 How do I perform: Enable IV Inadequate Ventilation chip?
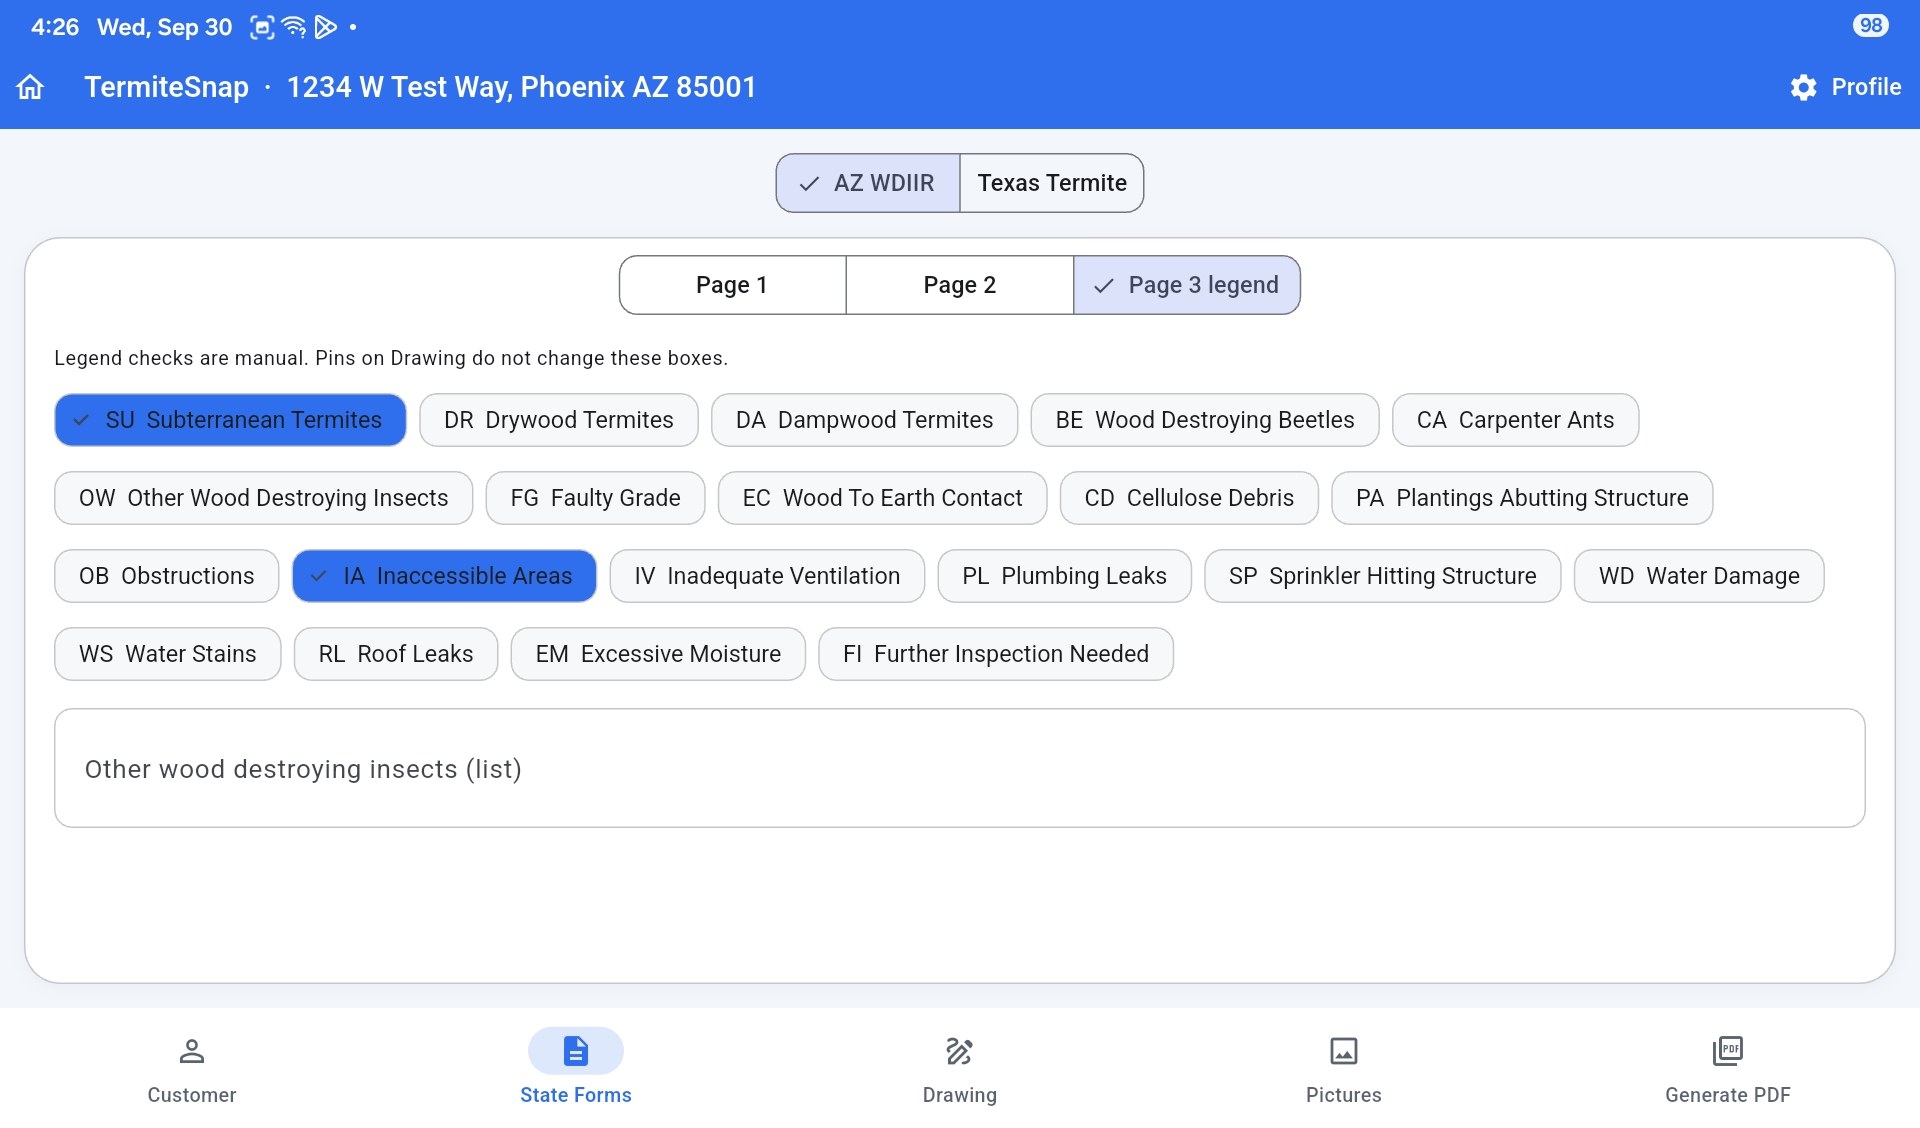(x=767, y=576)
